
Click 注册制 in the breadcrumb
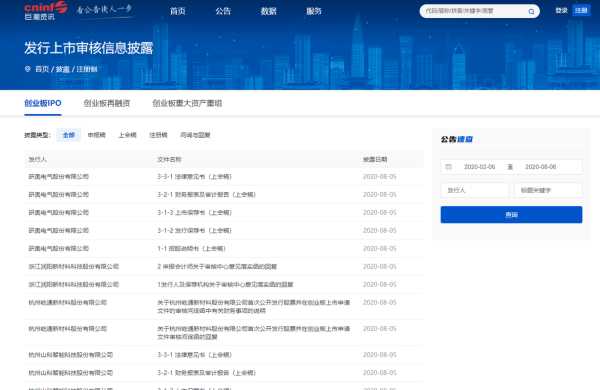click(x=87, y=69)
